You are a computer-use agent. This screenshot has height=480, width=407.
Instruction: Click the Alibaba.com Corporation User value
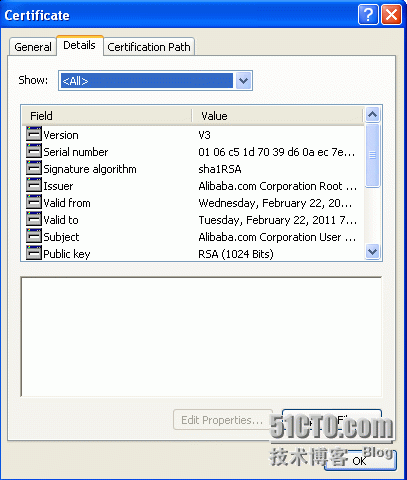tap(277, 237)
